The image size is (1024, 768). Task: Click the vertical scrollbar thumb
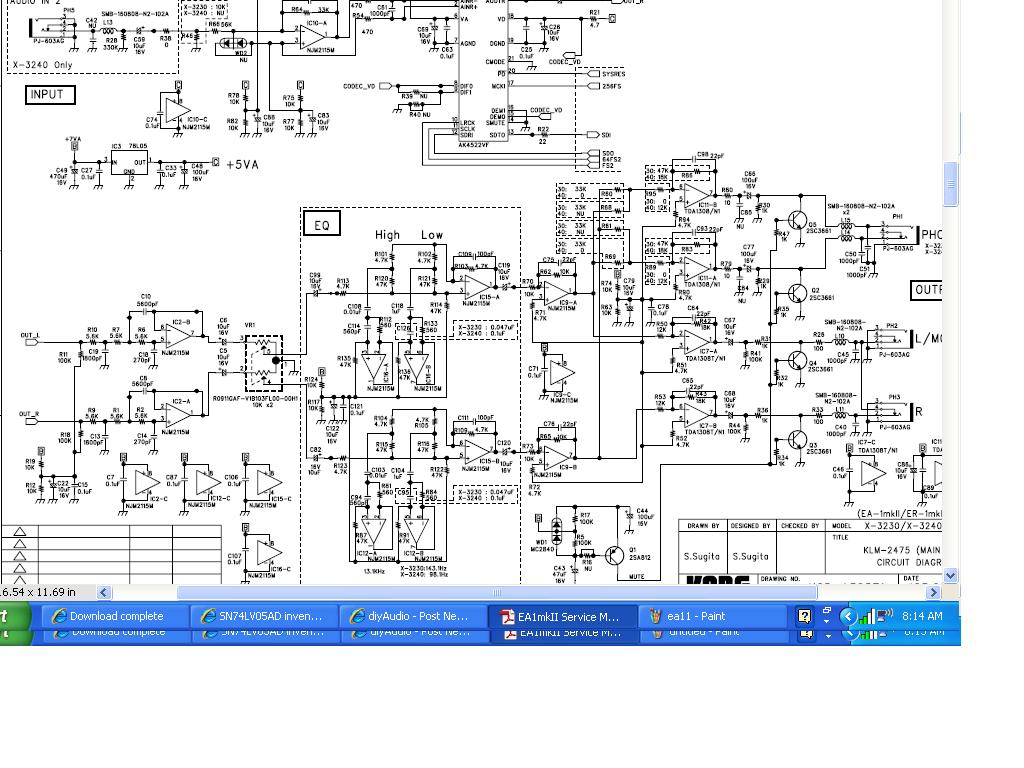point(951,184)
